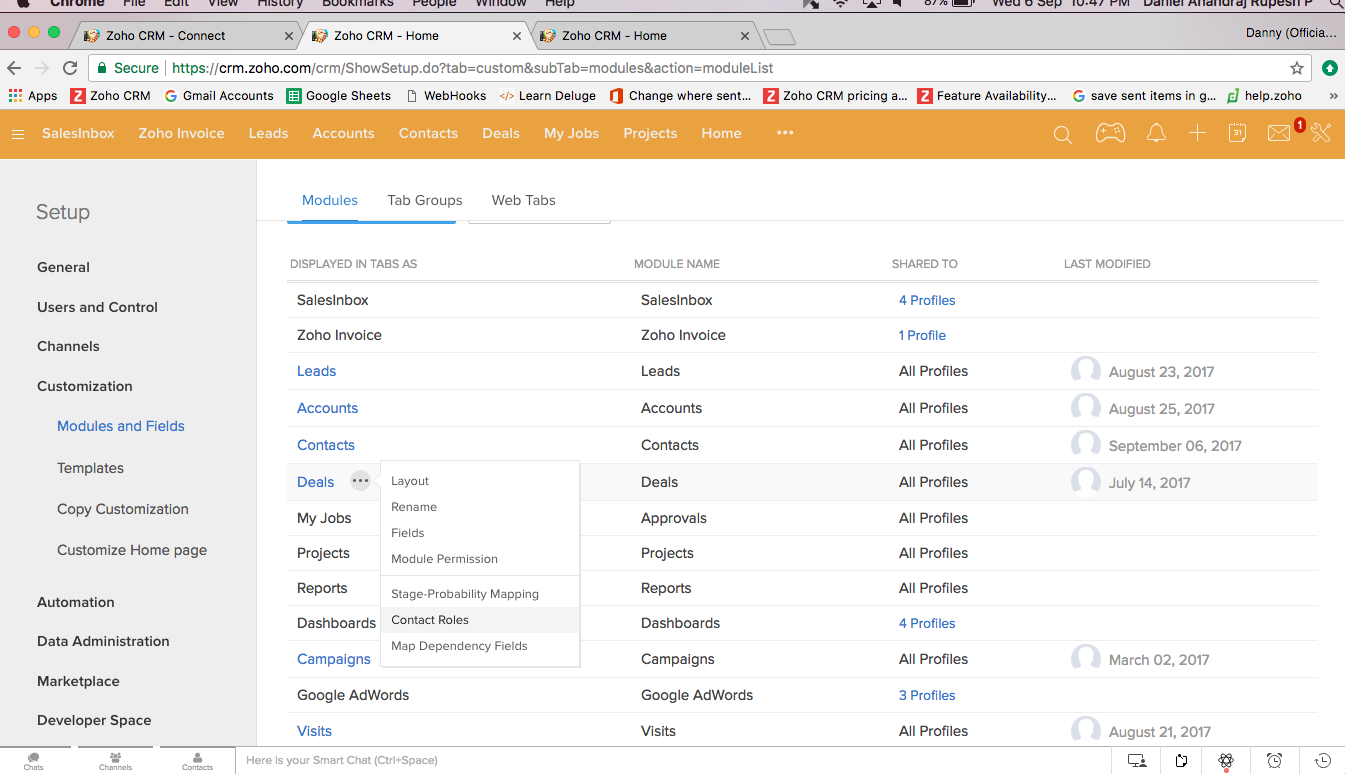The height and width of the screenshot is (774, 1345).
Task: Go to Modules and Fields in sidebar
Action: 121,426
